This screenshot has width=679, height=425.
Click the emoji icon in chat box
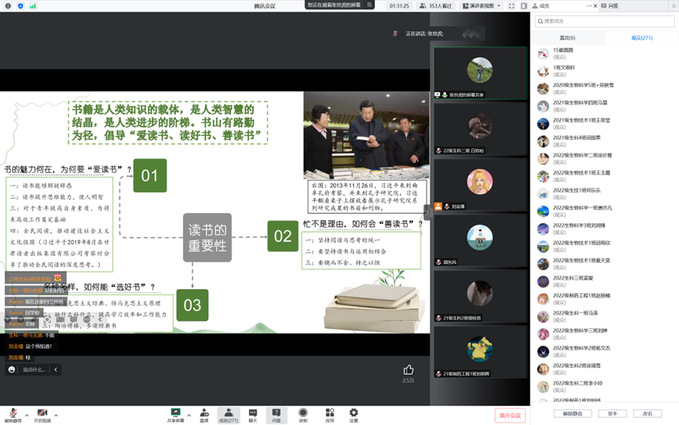(11, 369)
